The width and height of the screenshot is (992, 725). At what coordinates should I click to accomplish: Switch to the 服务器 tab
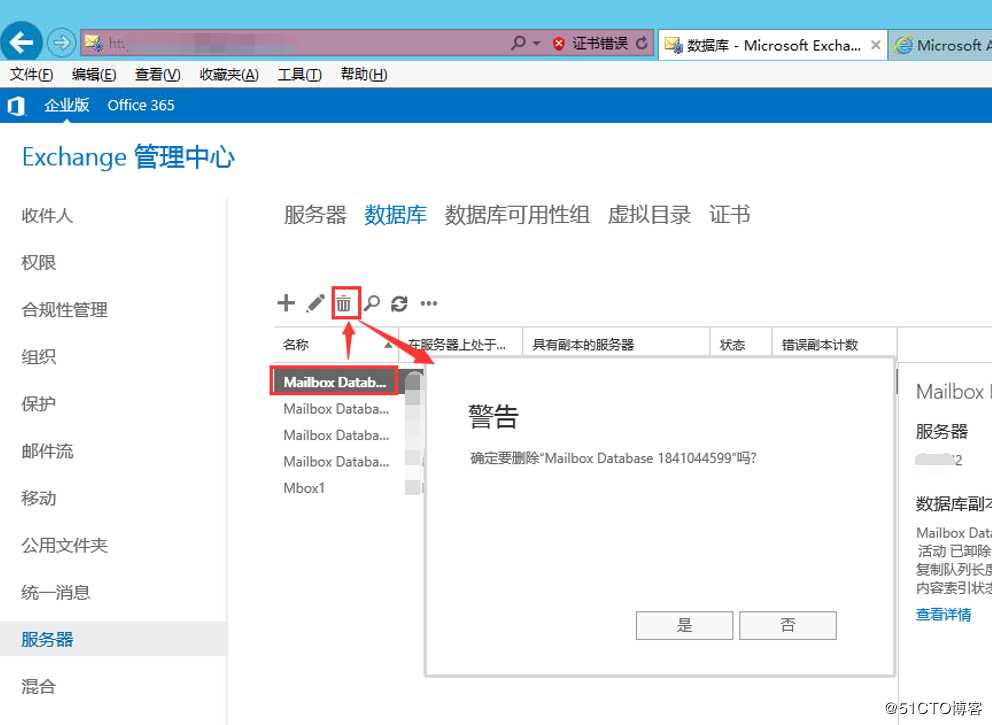(314, 215)
